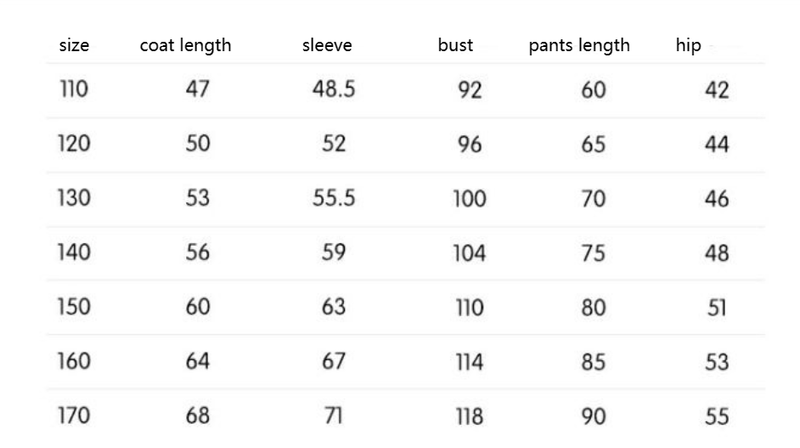800x448 pixels.
Task: Click the 'size' column header
Action: click(x=73, y=45)
